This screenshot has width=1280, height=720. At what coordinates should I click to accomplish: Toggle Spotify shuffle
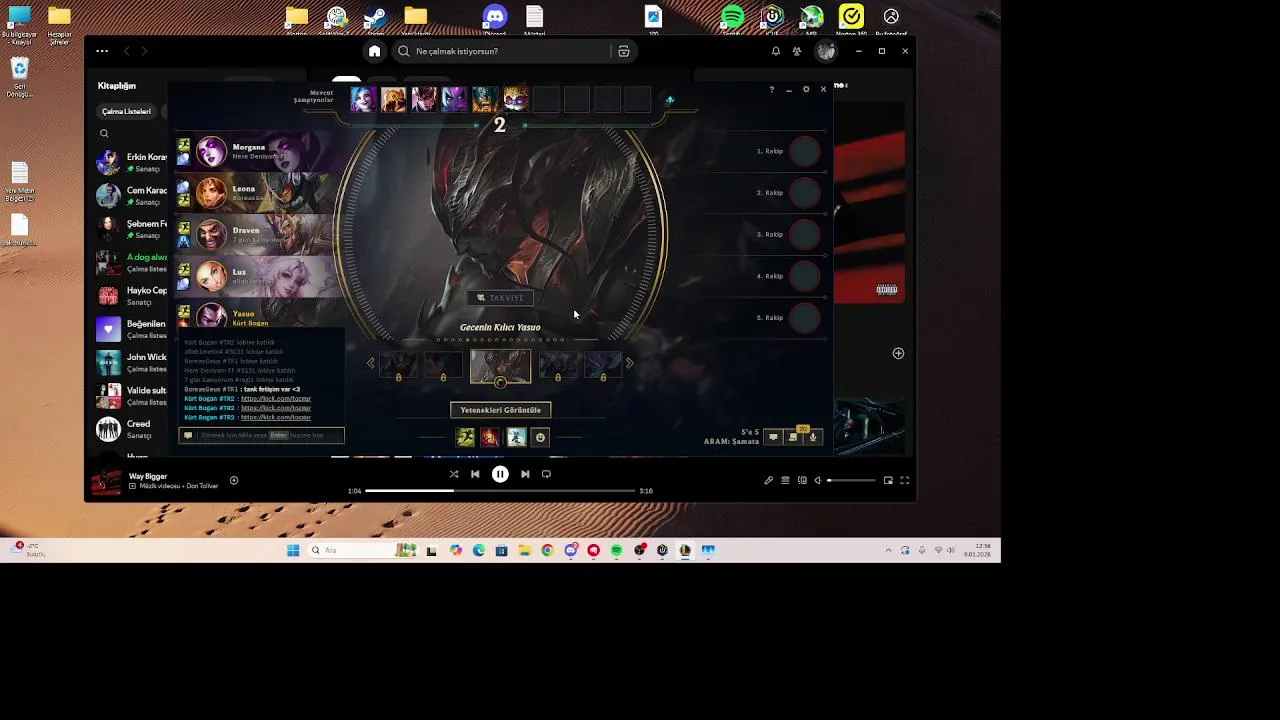454,474
